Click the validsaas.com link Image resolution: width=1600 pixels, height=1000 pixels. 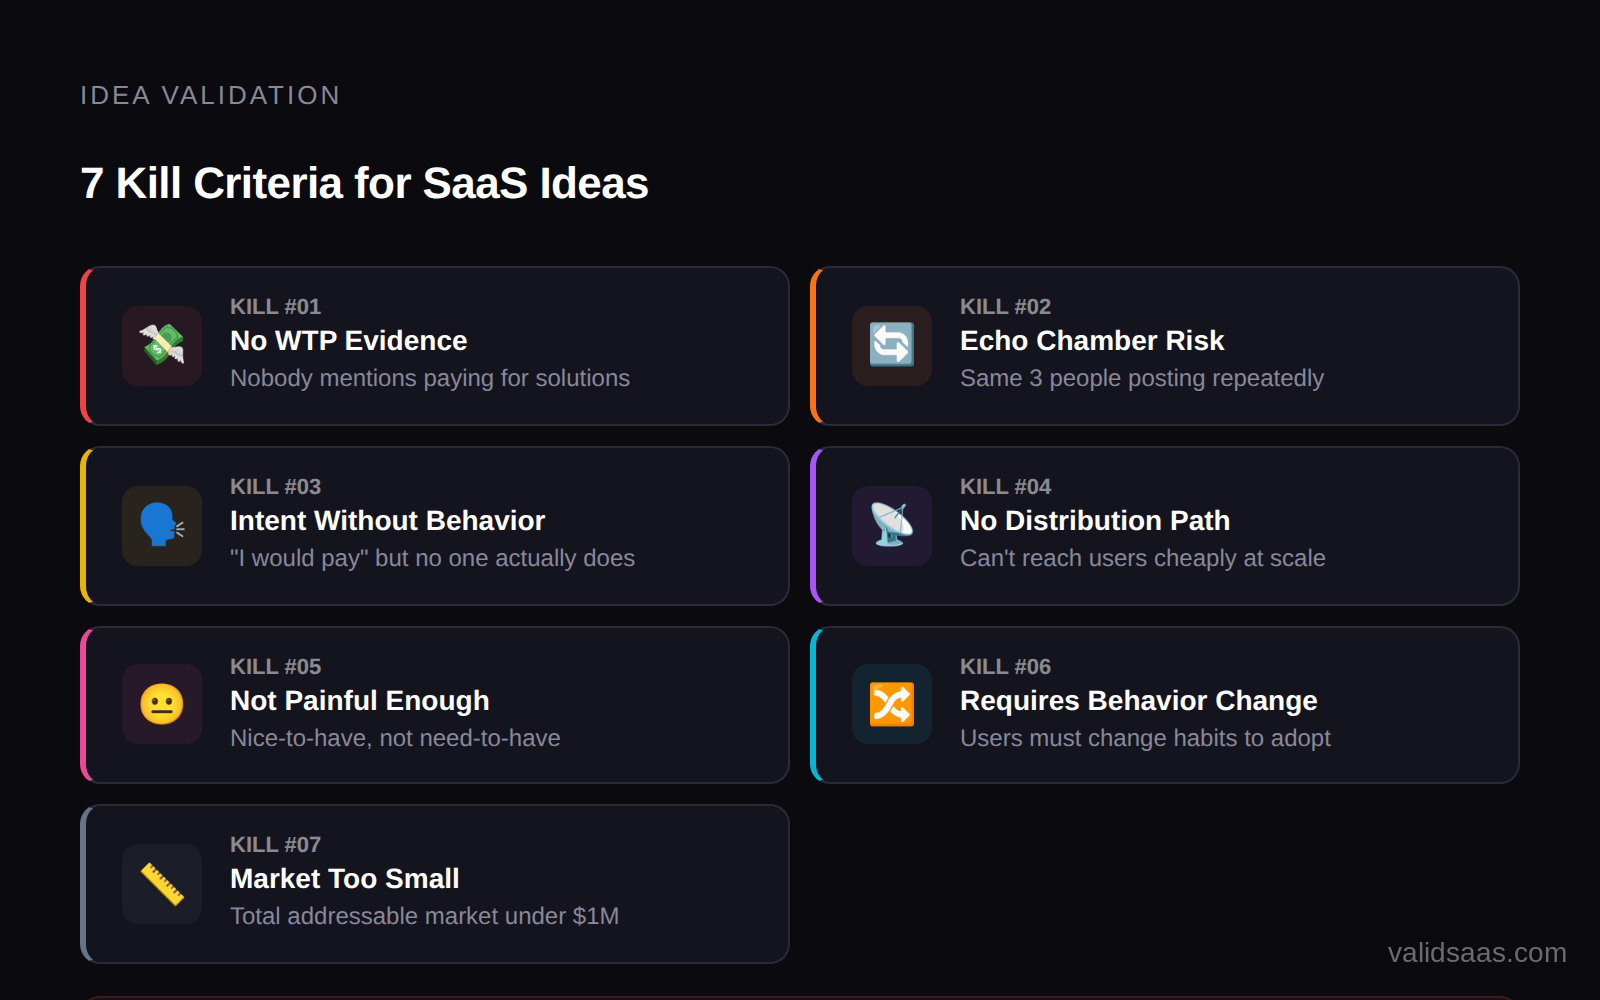coord(1477,952)
